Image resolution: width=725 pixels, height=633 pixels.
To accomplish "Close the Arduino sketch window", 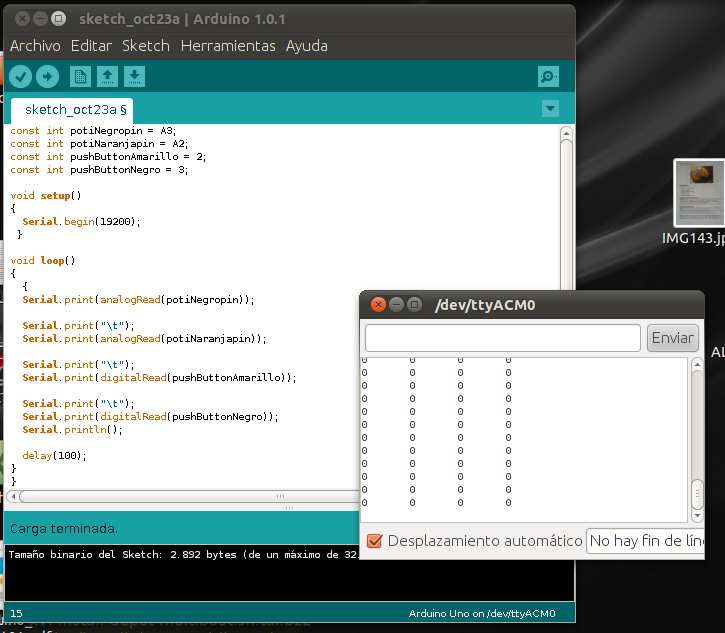I will point(22,19).
